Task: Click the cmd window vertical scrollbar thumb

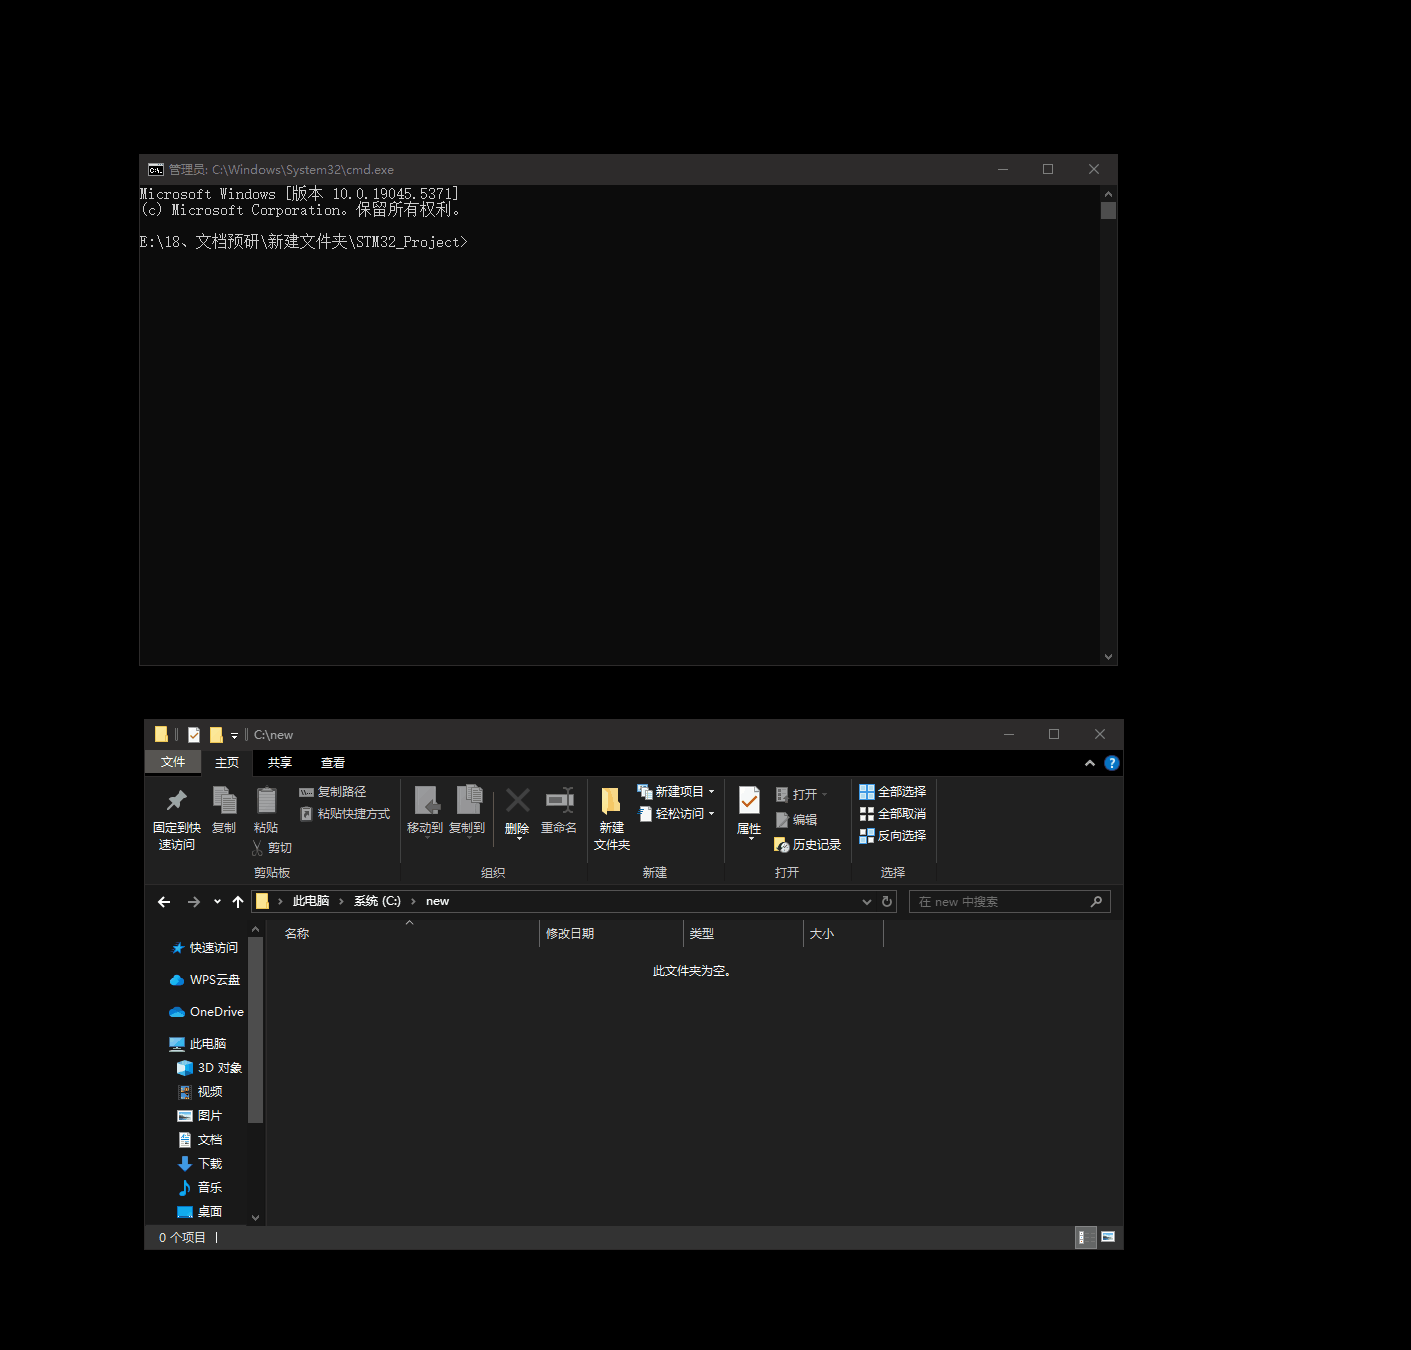Action: [x=1108, y=210]
